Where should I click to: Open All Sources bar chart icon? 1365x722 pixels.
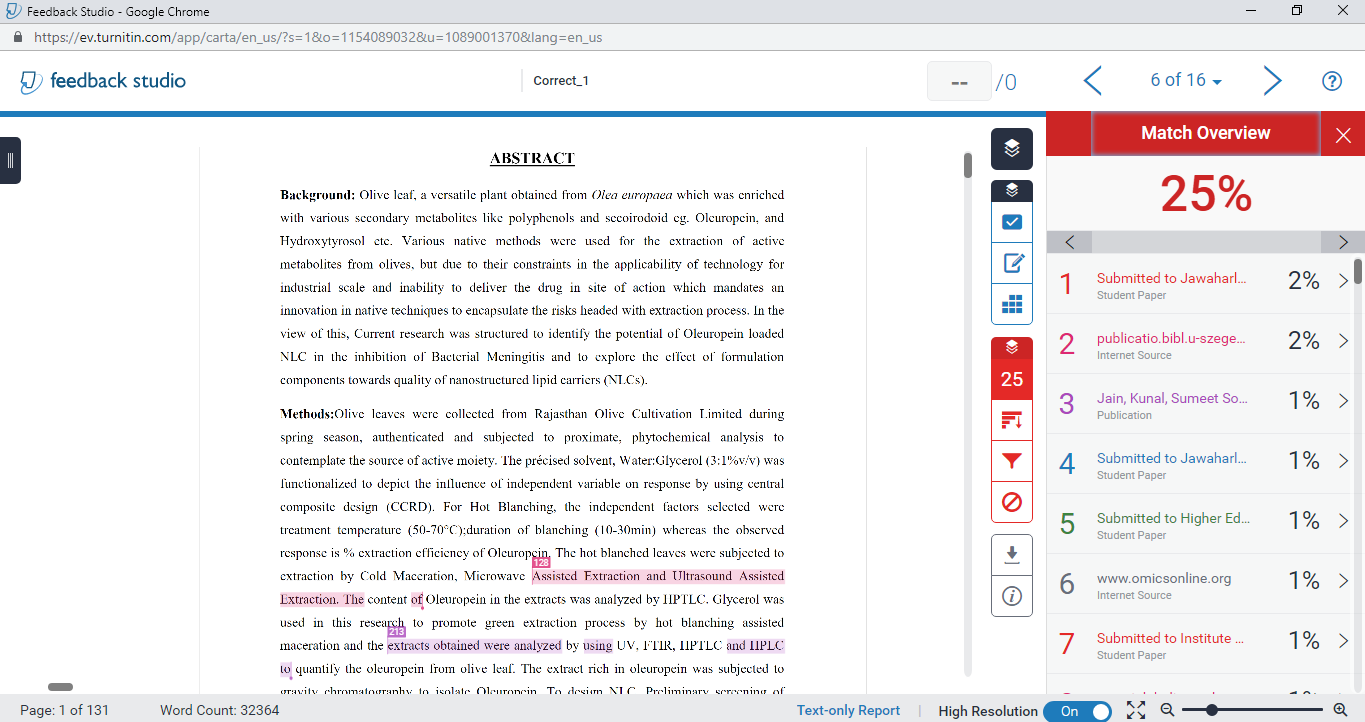pos(1011,420)
